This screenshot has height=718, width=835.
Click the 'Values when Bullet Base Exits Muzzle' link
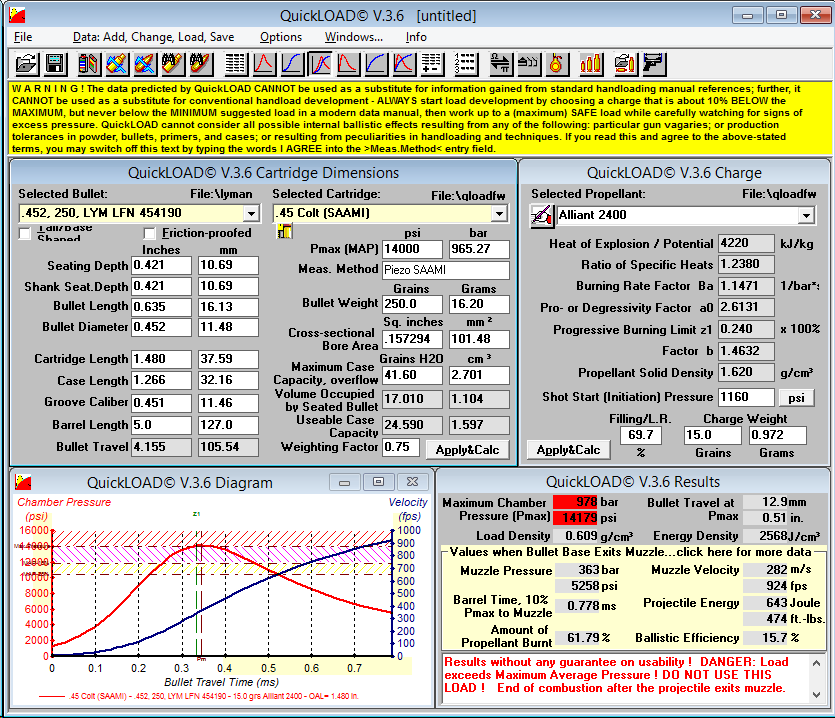point(631,552)
